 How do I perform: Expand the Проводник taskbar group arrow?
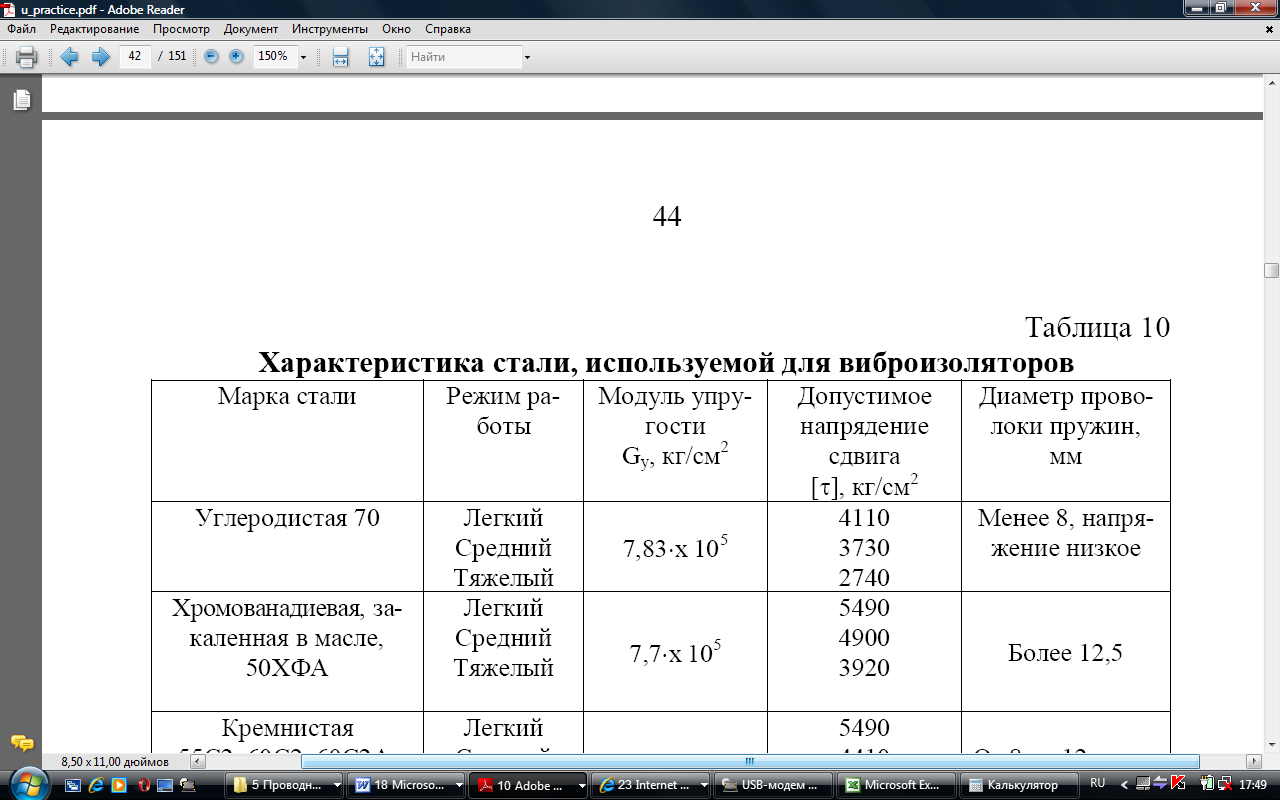[336, 786]
